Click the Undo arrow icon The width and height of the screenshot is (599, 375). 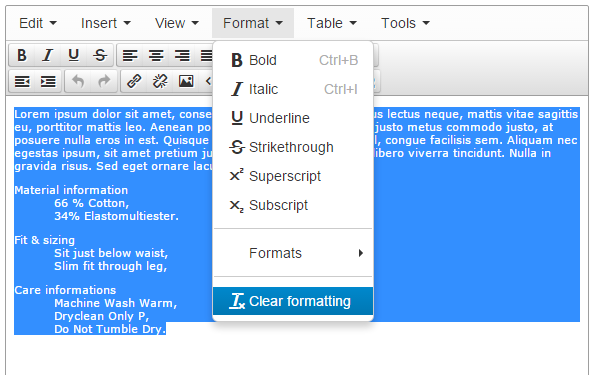click(x=78, y=81)
